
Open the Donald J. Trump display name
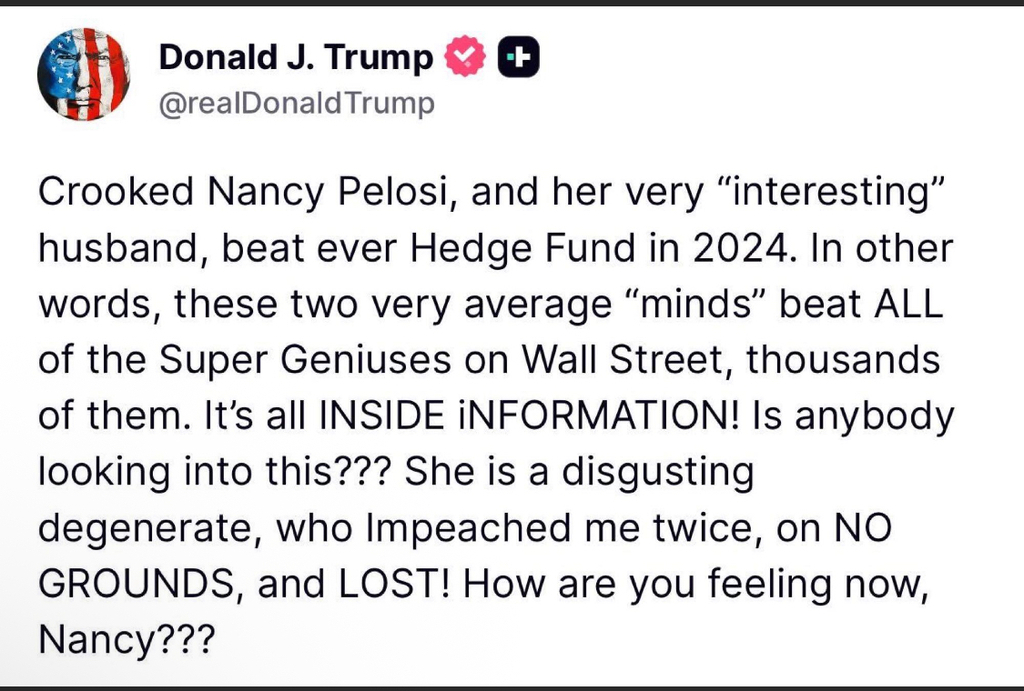tap(296, 58)
